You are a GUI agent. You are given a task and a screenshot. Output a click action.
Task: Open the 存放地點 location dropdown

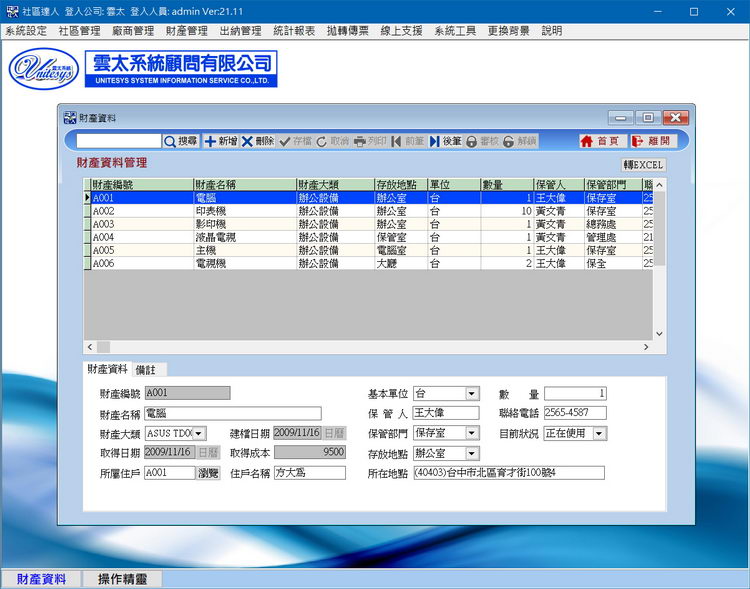click(x=472, y=453)
